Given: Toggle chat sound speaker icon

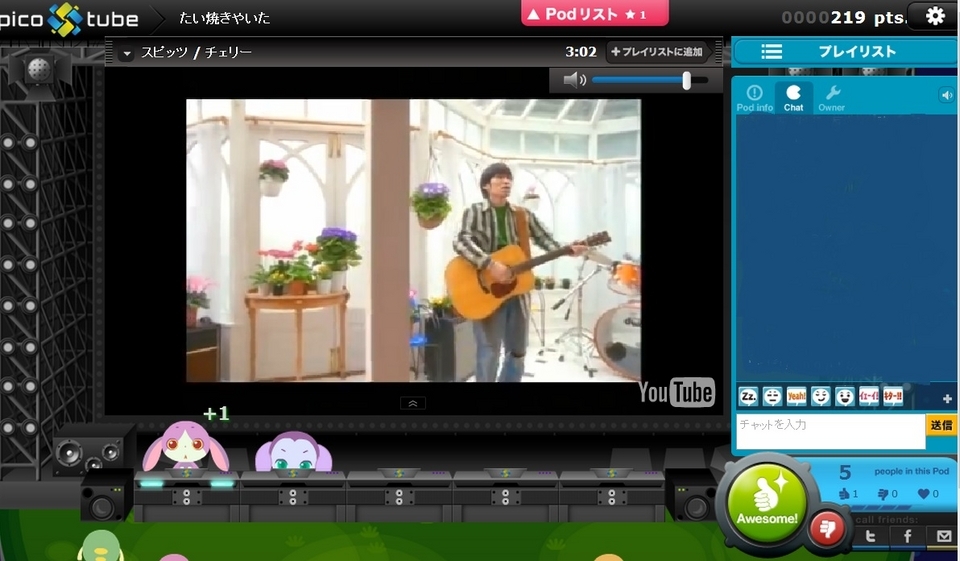Looking at the screenshot, I should click(947, 95).
